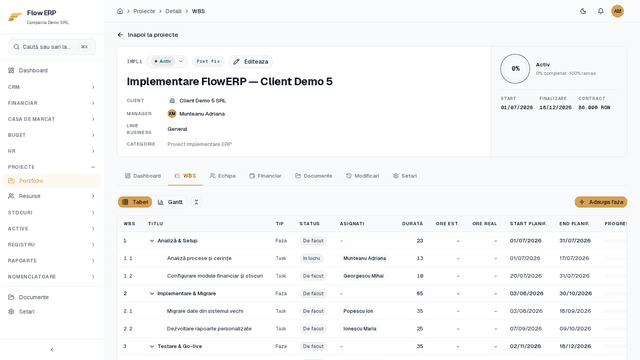The height and width of the screenshot is (360, 640).
Task: Open Resurse in the sidebar
Action: point(52,196)
